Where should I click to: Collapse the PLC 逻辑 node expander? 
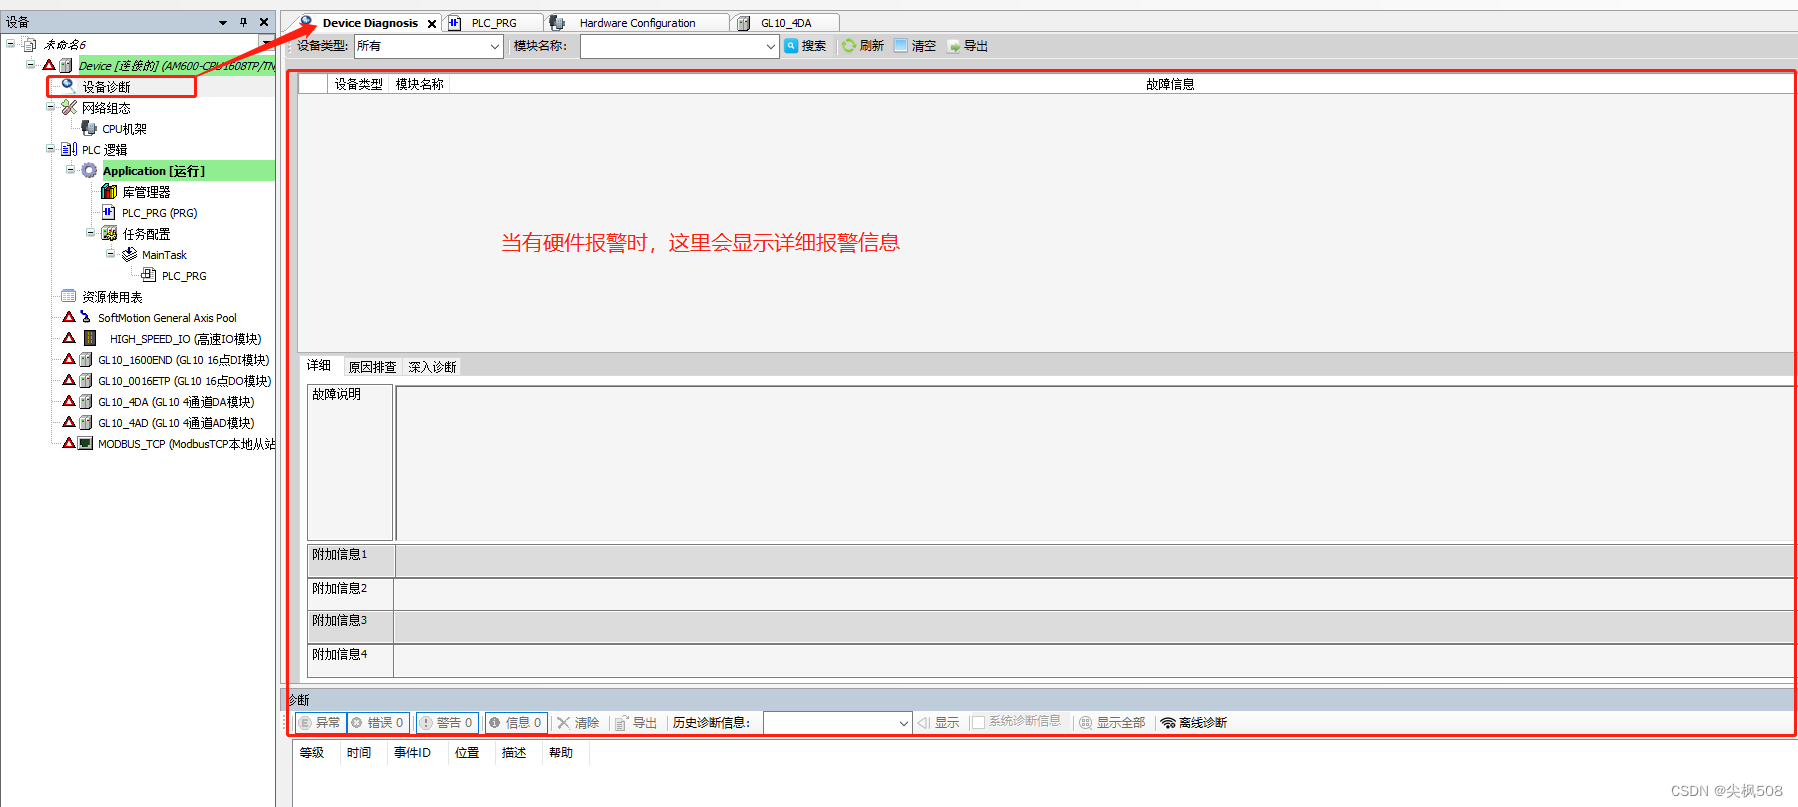point(51,149)
